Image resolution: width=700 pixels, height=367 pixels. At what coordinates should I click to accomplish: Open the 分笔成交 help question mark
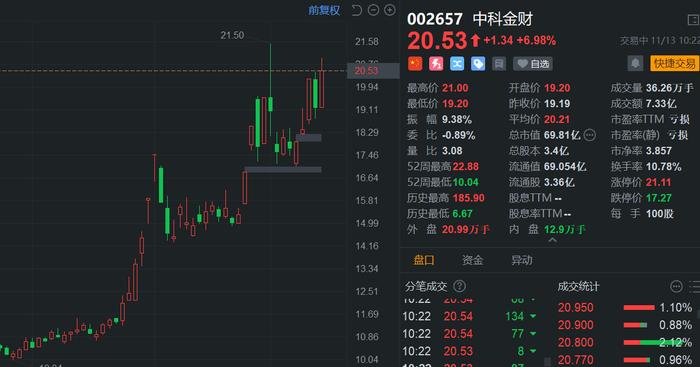click(459, 286)
